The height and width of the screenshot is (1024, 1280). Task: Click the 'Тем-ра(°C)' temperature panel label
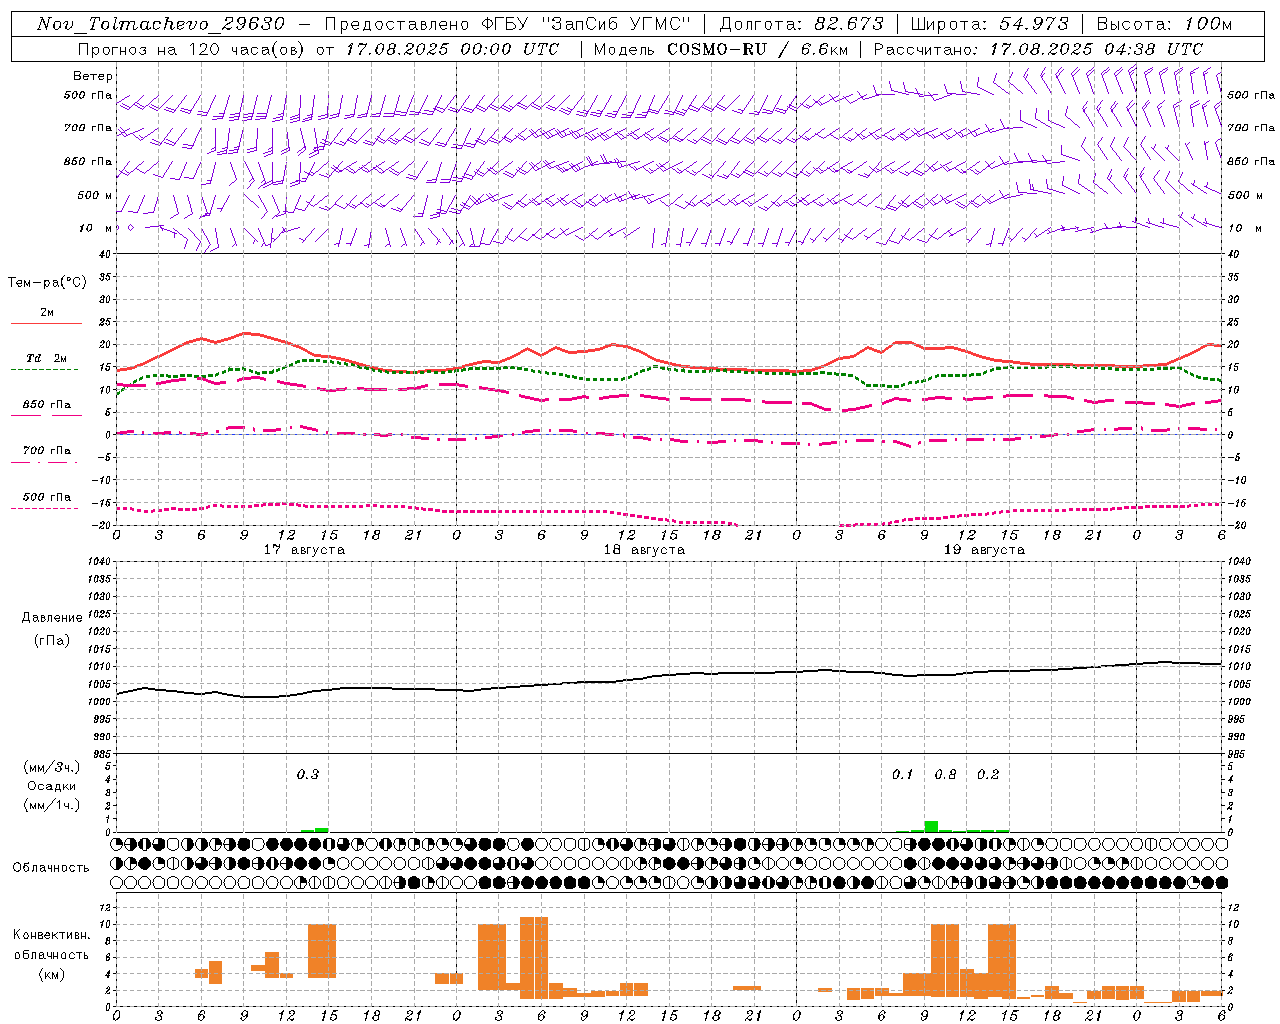coord(47,283)
